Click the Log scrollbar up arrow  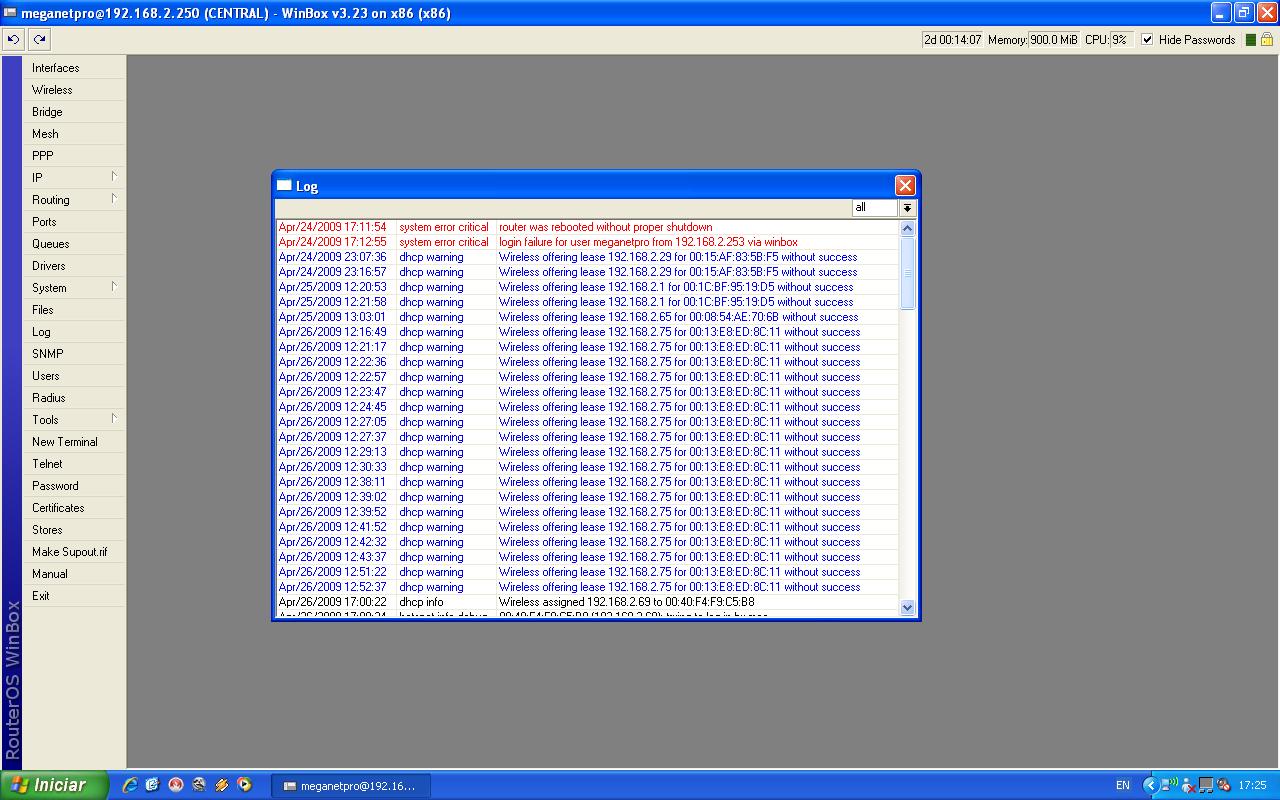click(907, 228)
